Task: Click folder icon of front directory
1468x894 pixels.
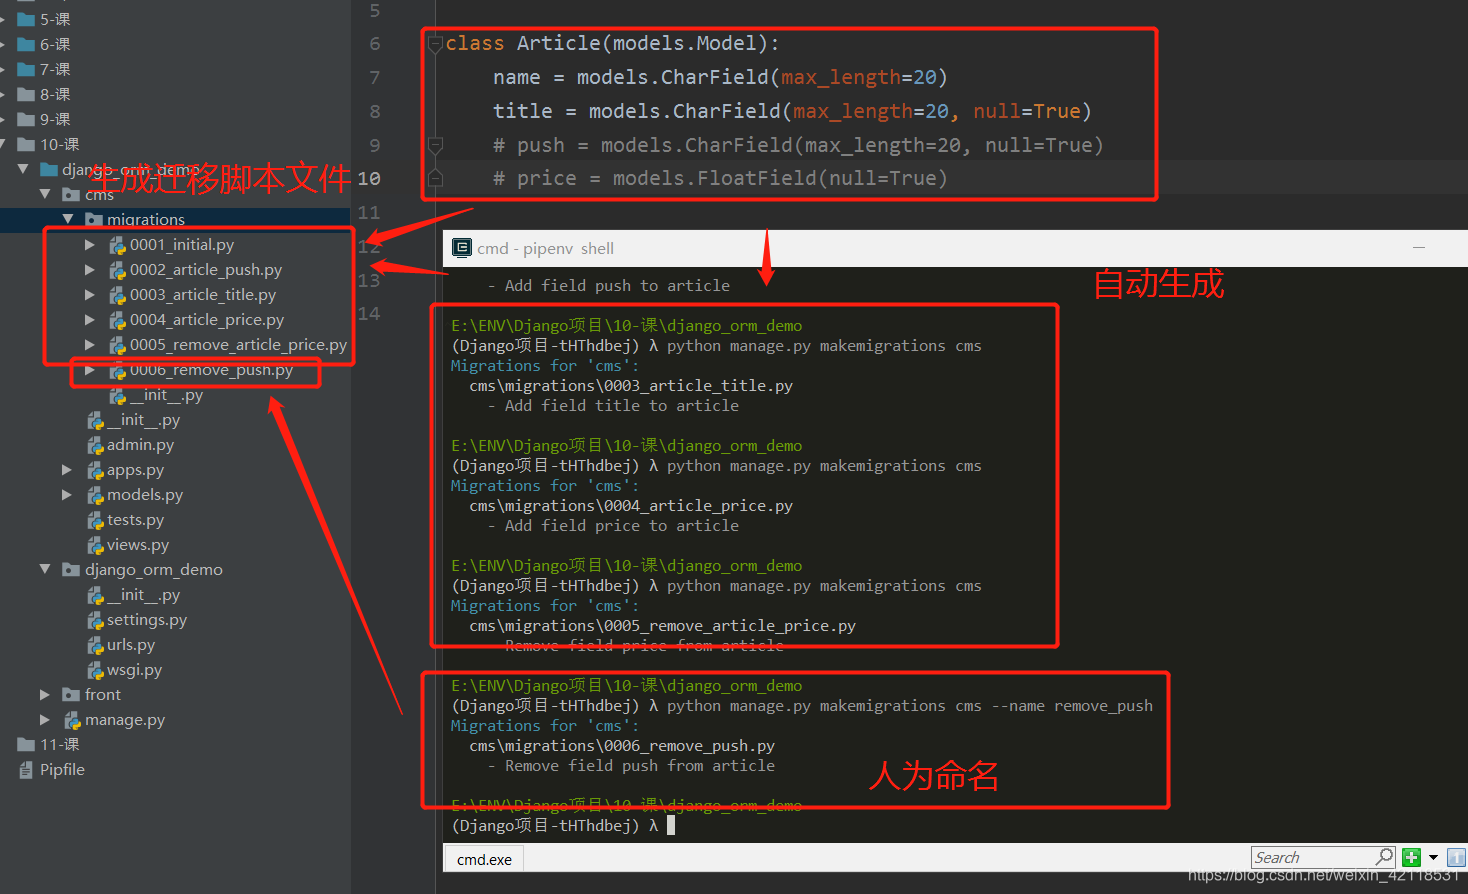Action: point(71,695)
